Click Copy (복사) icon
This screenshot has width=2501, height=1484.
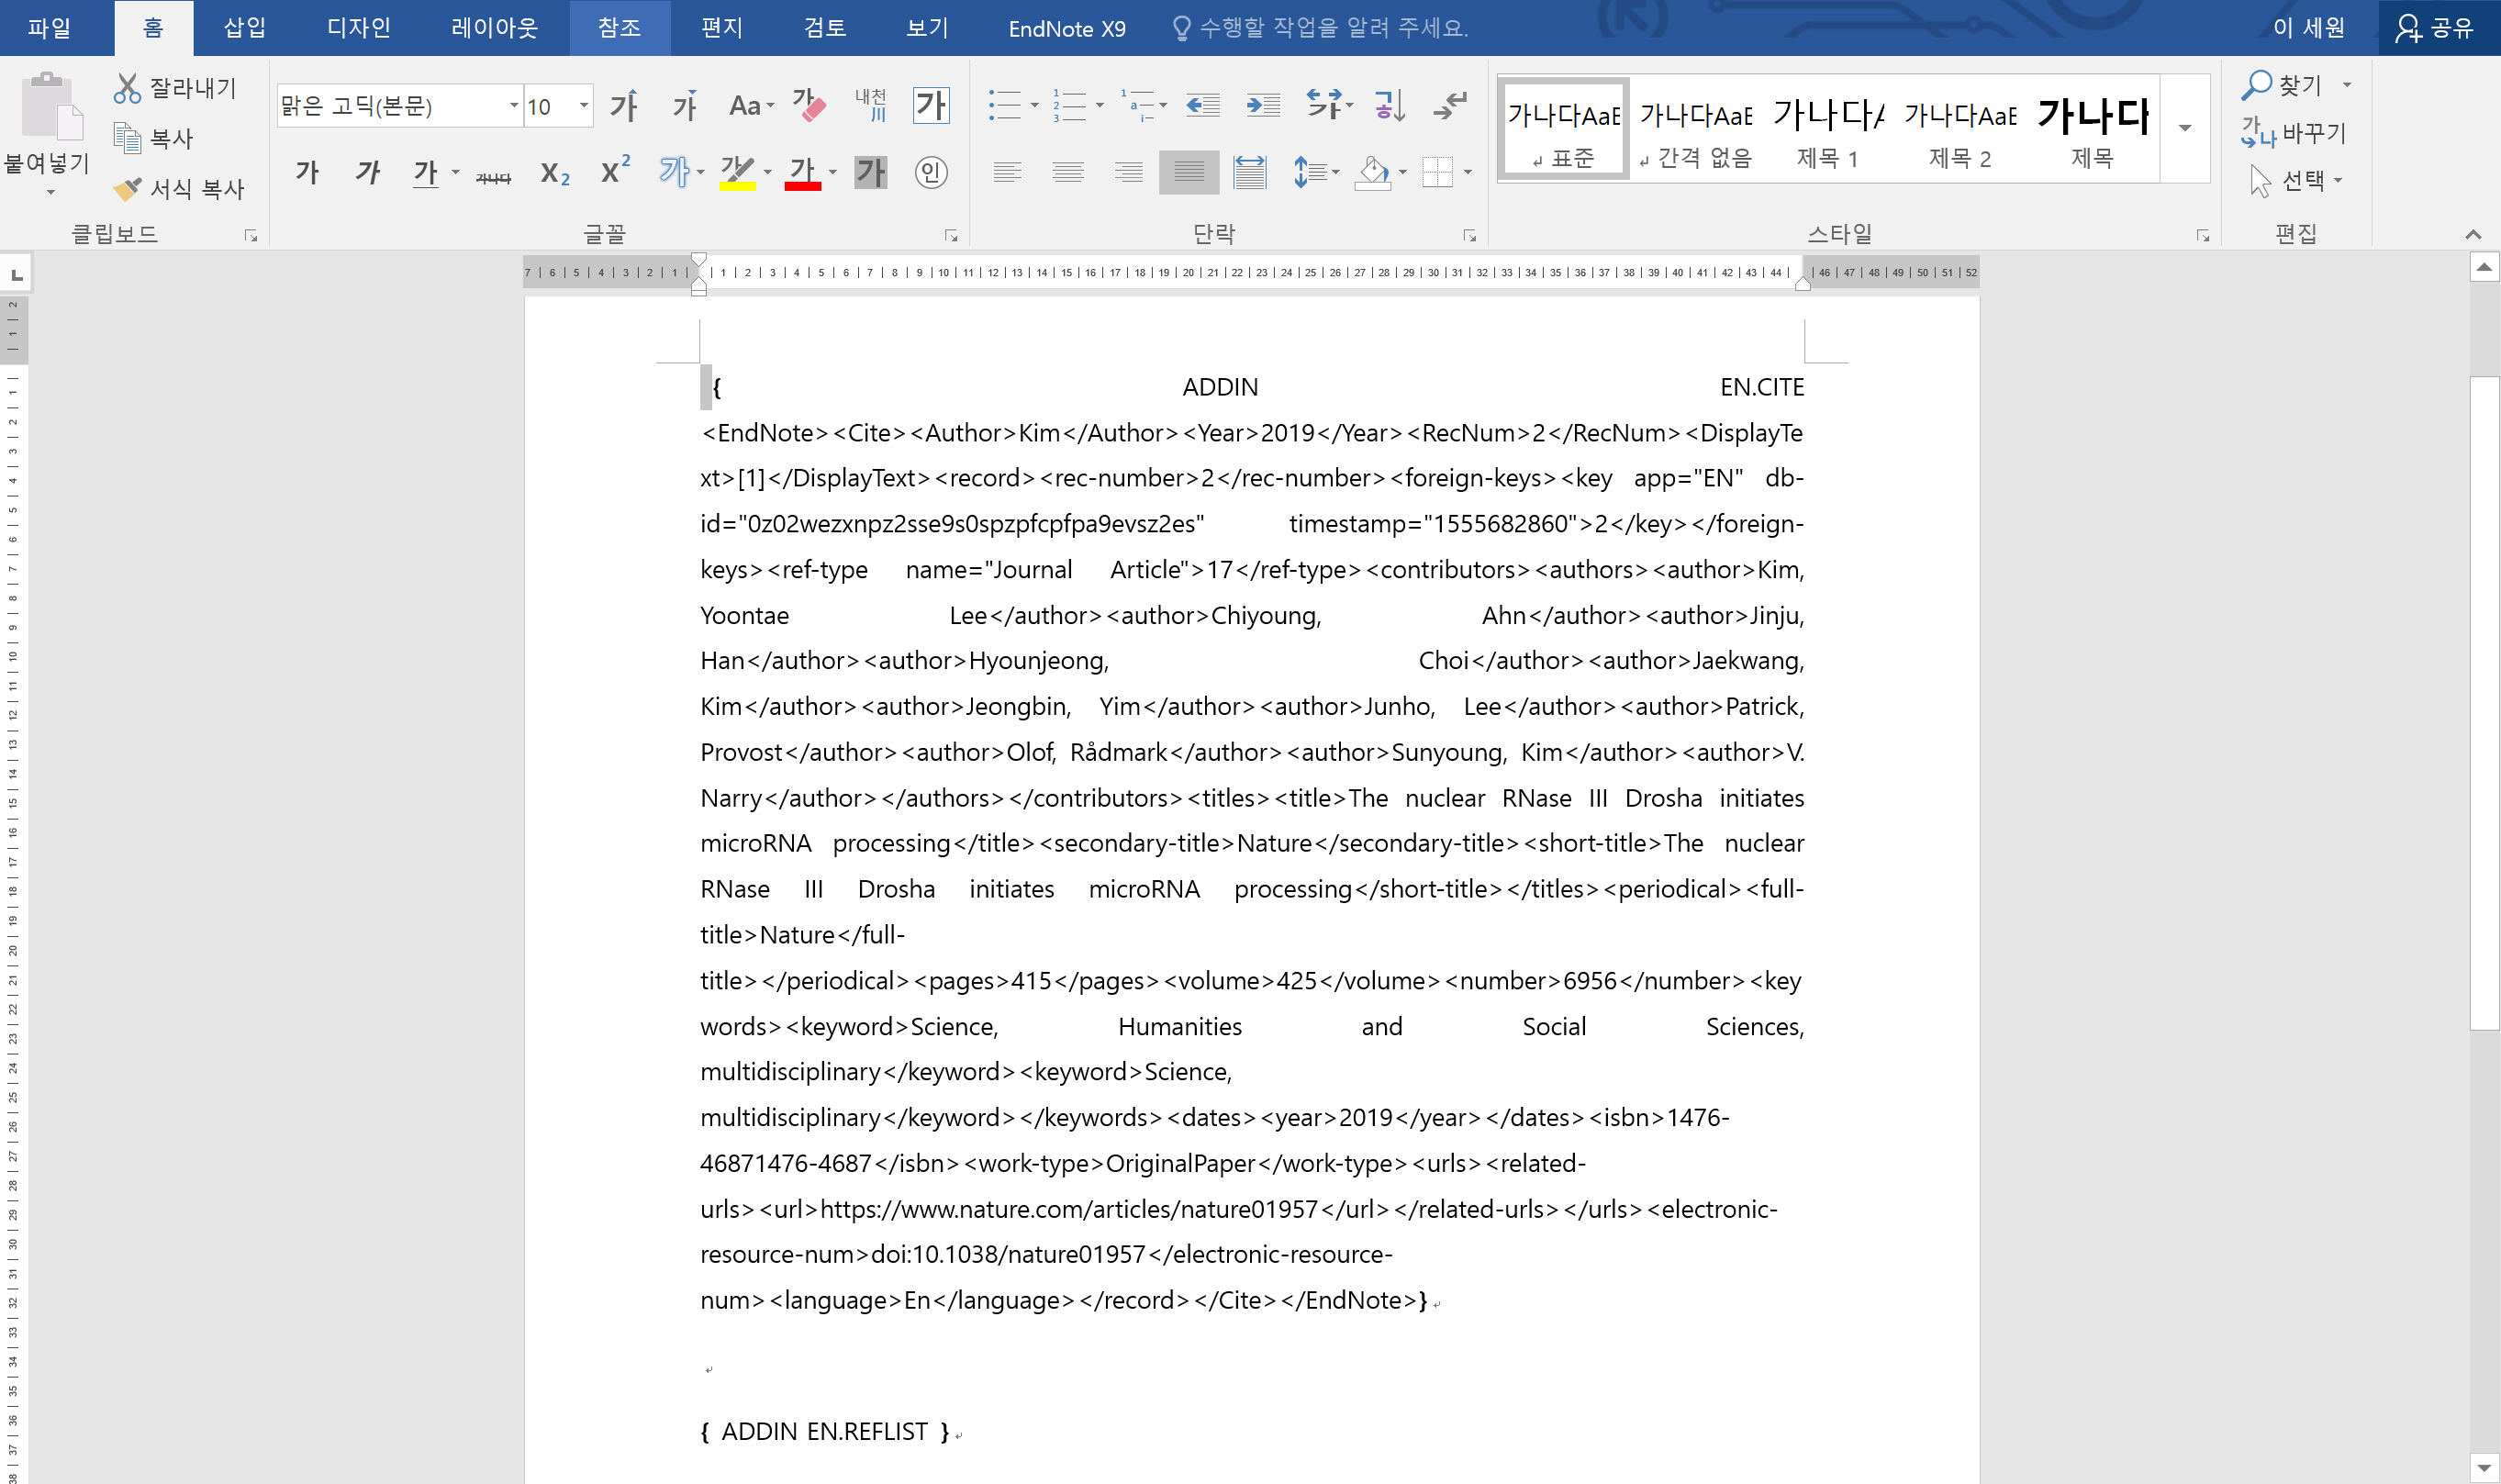pyautogui.click(x=128, y=138)
